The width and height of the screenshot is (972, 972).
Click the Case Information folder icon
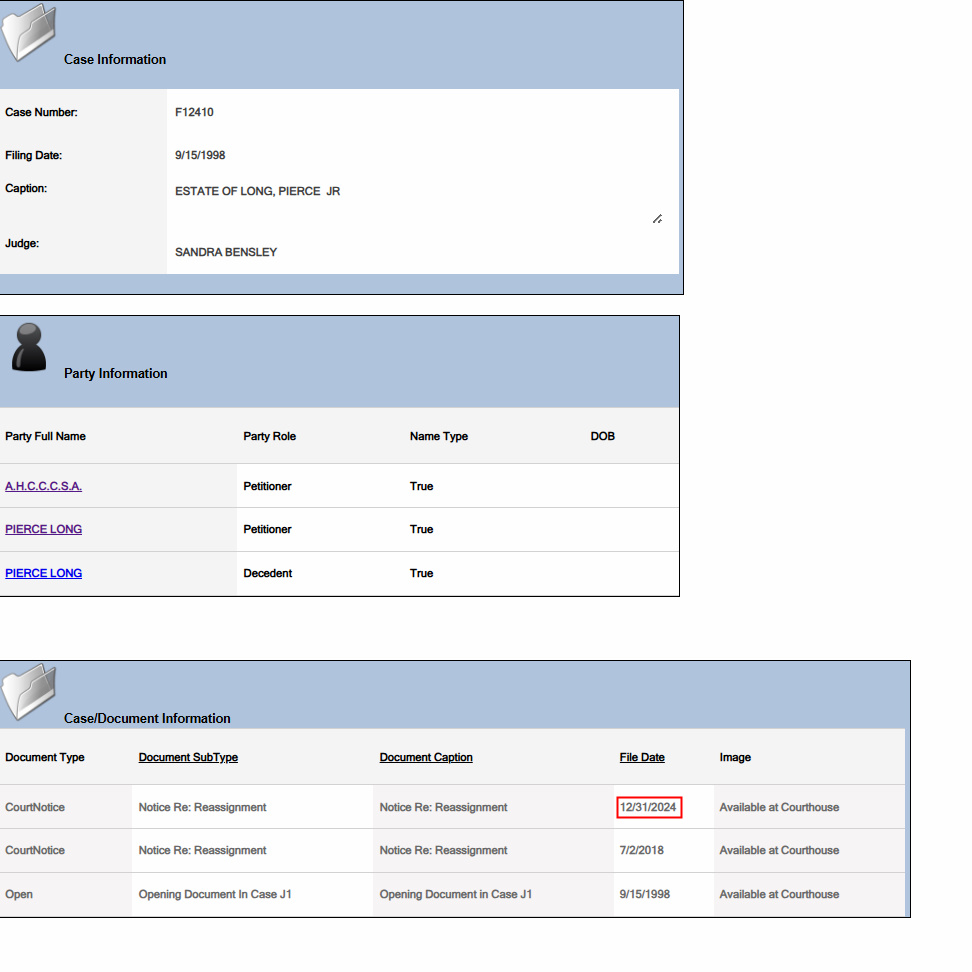29,32
